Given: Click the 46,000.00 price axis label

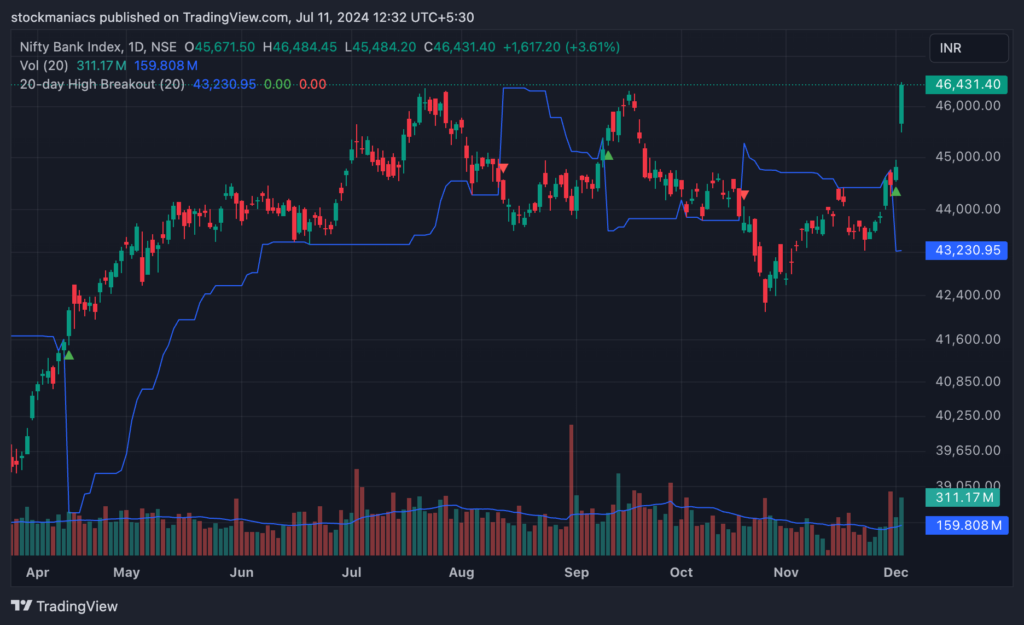Looking at the screenshot, I should (x=968, y=106).
